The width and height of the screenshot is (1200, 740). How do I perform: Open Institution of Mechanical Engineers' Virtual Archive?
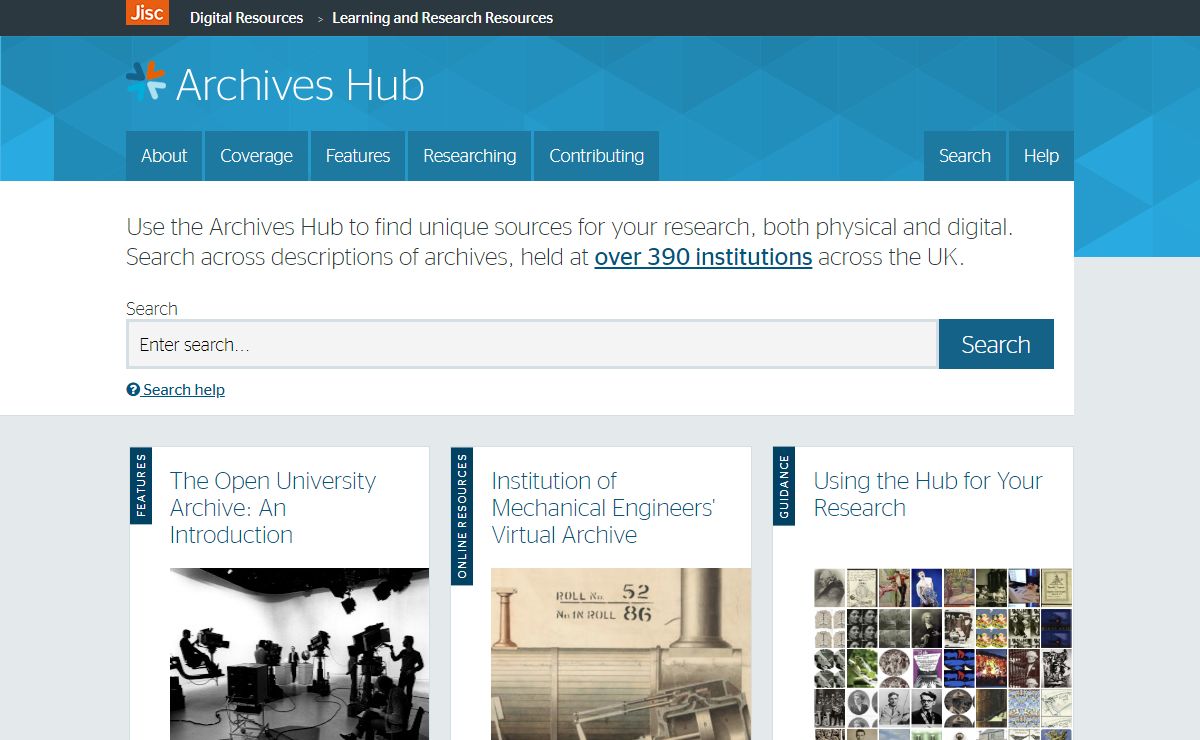click(x=603, y=508)
